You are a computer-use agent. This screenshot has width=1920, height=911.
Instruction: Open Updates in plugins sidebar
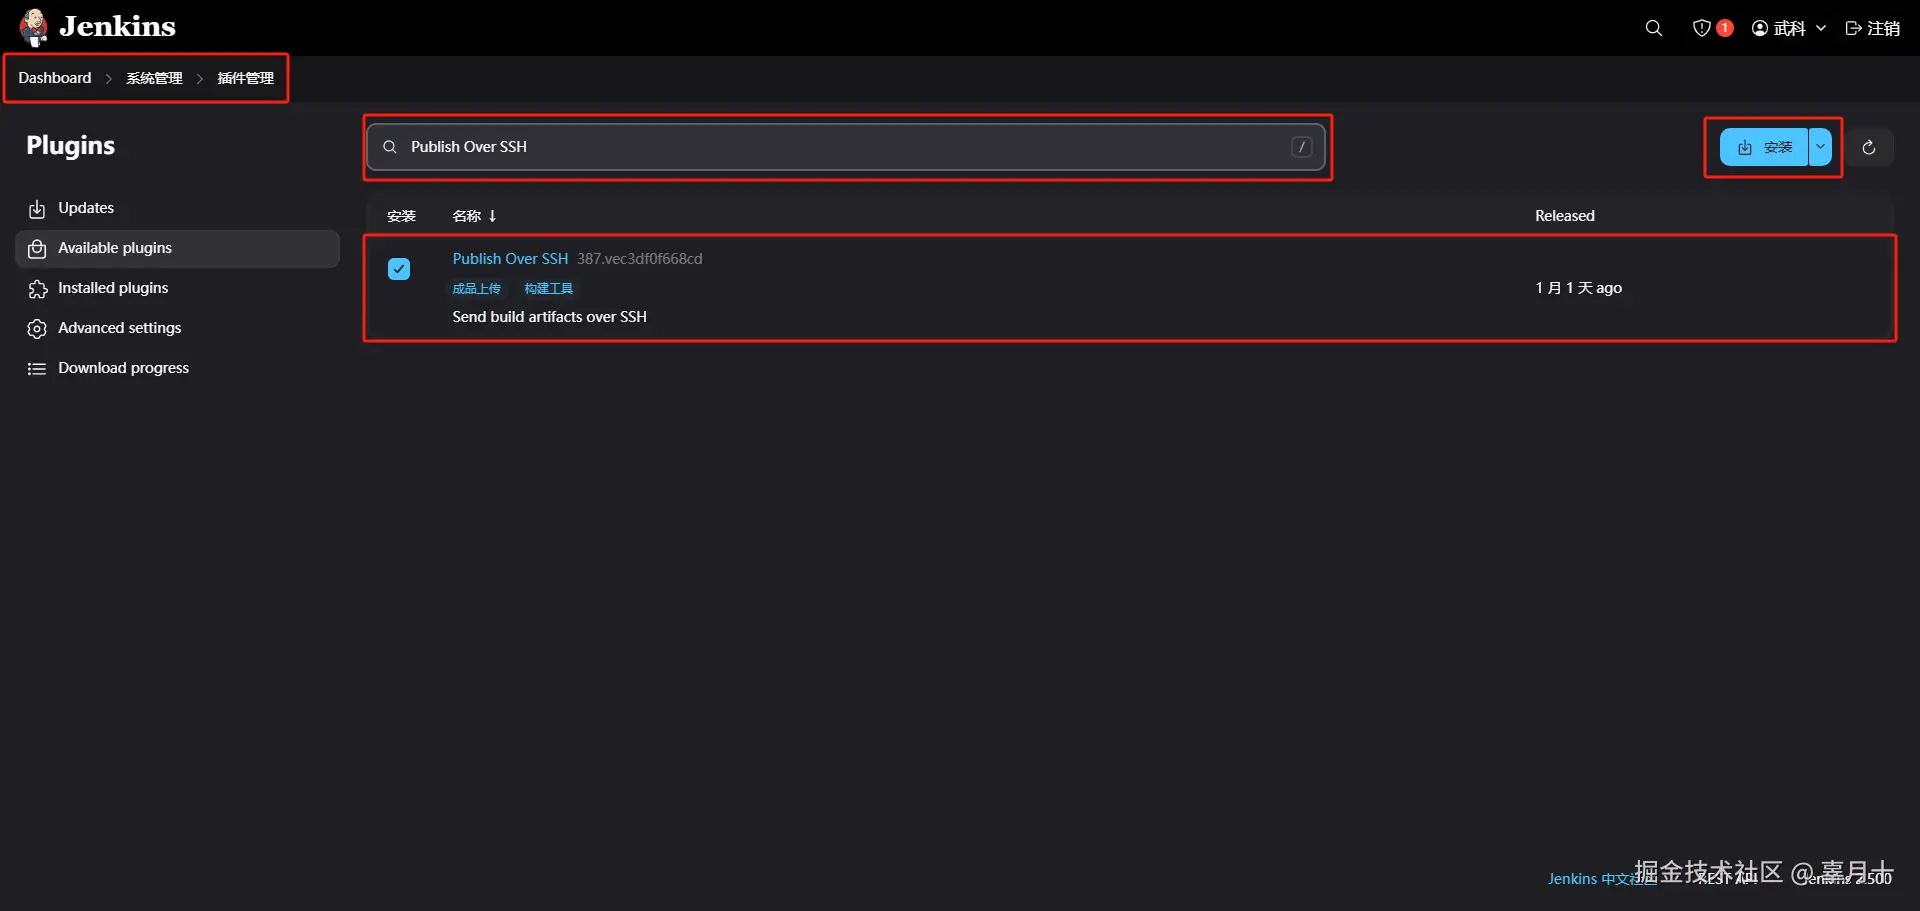click(178, 208)
